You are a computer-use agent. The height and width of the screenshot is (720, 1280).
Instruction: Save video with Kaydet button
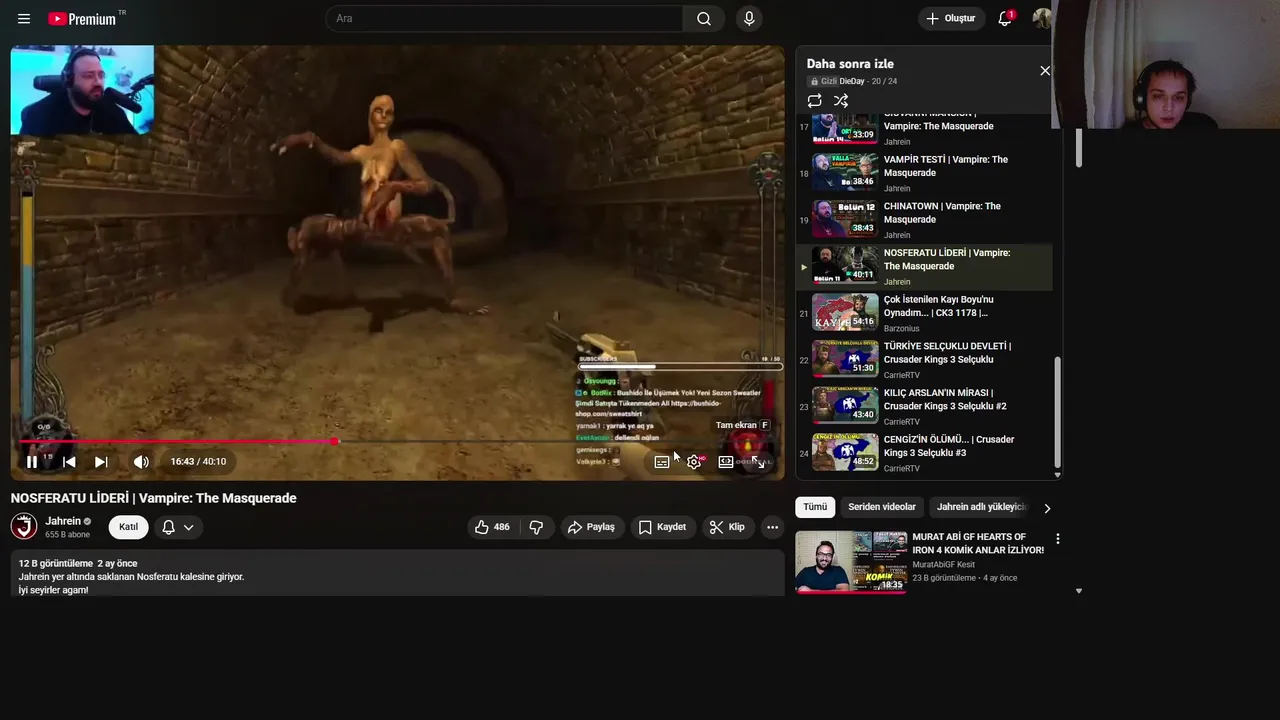click(x=663, y=527)
